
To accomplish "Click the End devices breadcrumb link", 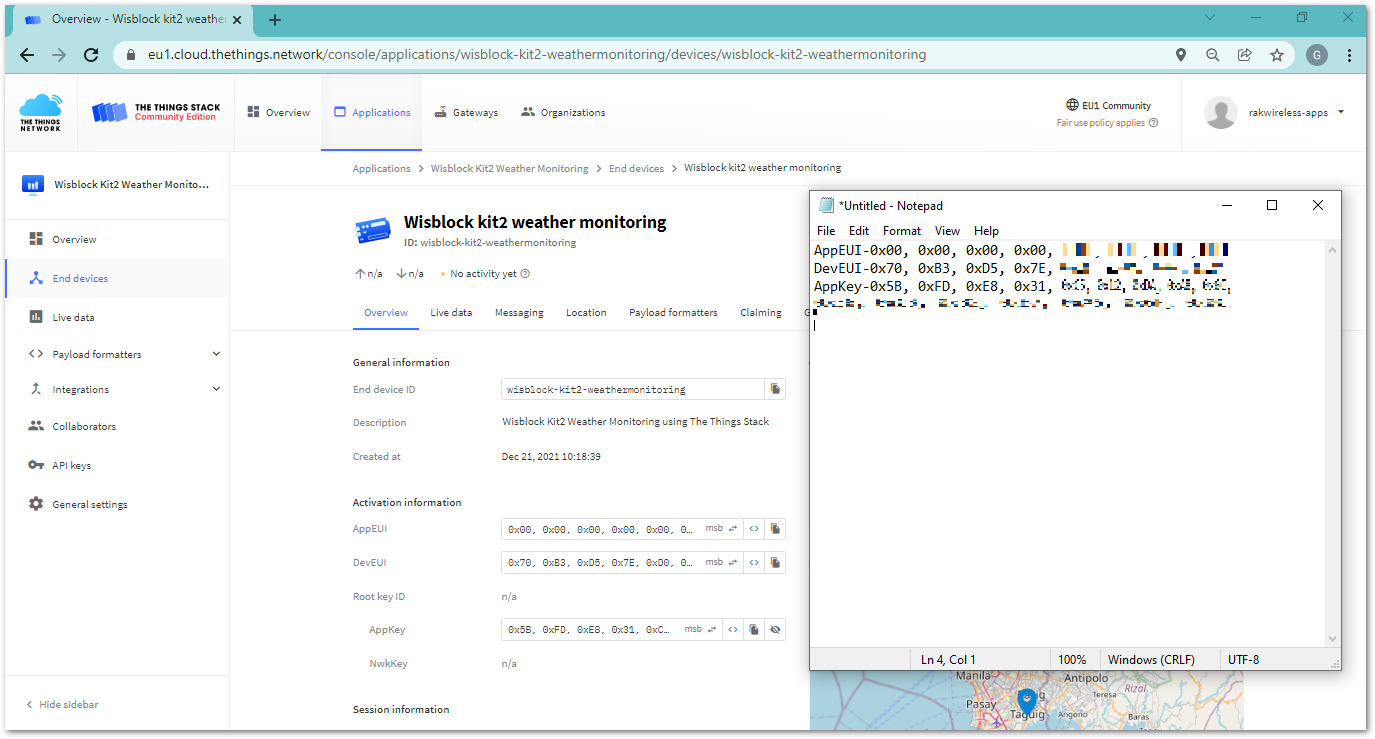I will coord(636,168).
